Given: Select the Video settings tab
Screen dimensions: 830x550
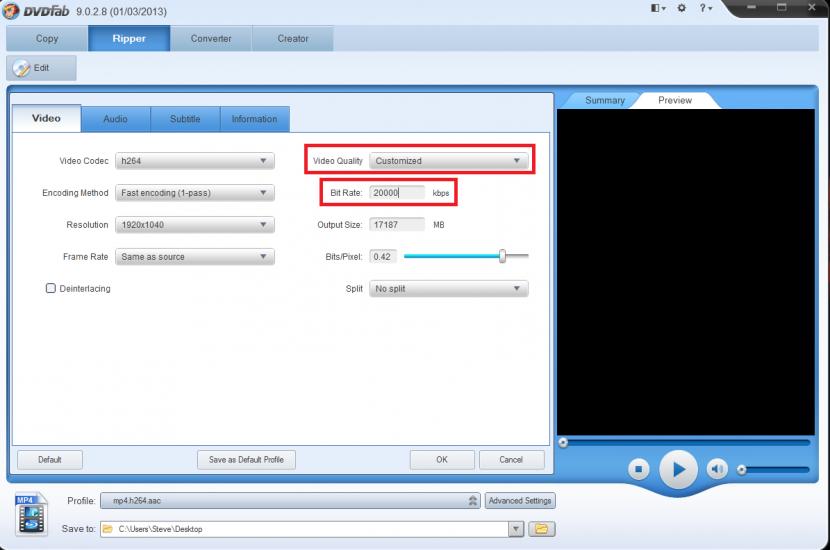Looking at the screenshot, I should 47,119.
